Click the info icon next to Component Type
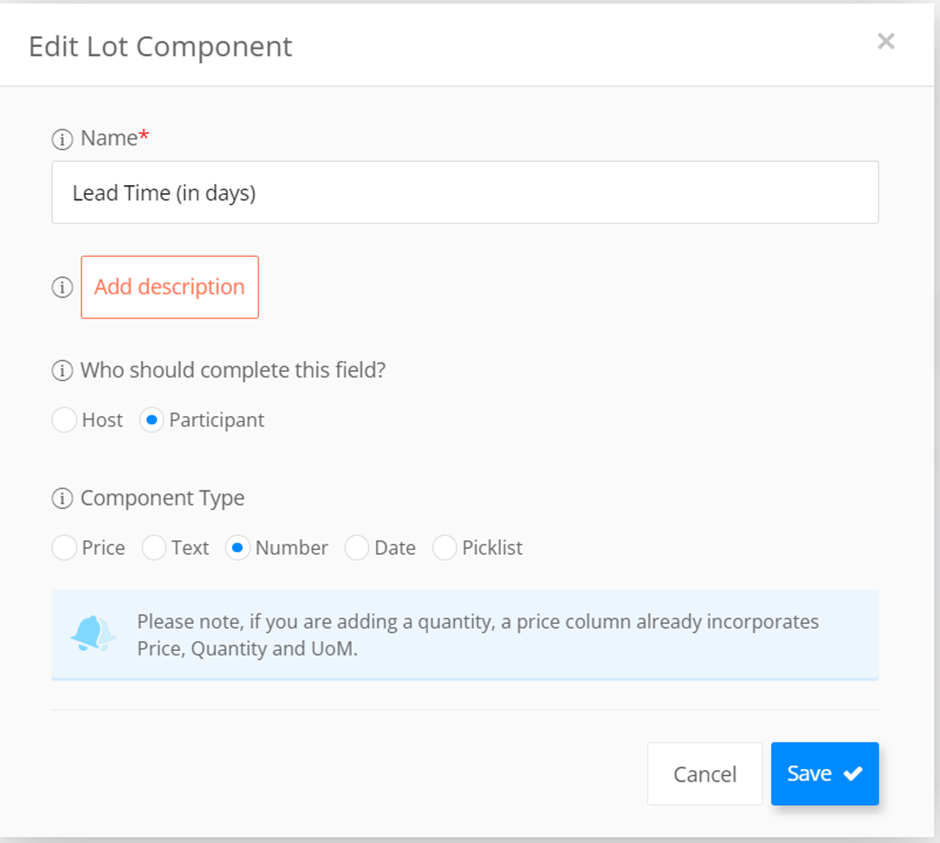The width and height of the screenshot is (940, 843). tap(62, 498)
